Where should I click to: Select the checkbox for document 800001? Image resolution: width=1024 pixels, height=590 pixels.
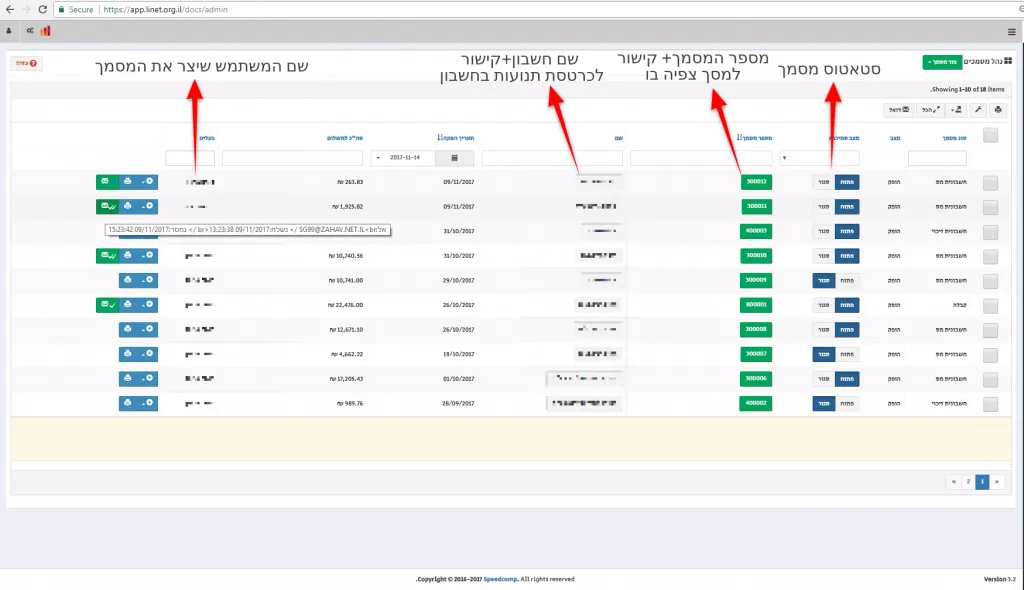pyautogui.click(x=990, y=306)
